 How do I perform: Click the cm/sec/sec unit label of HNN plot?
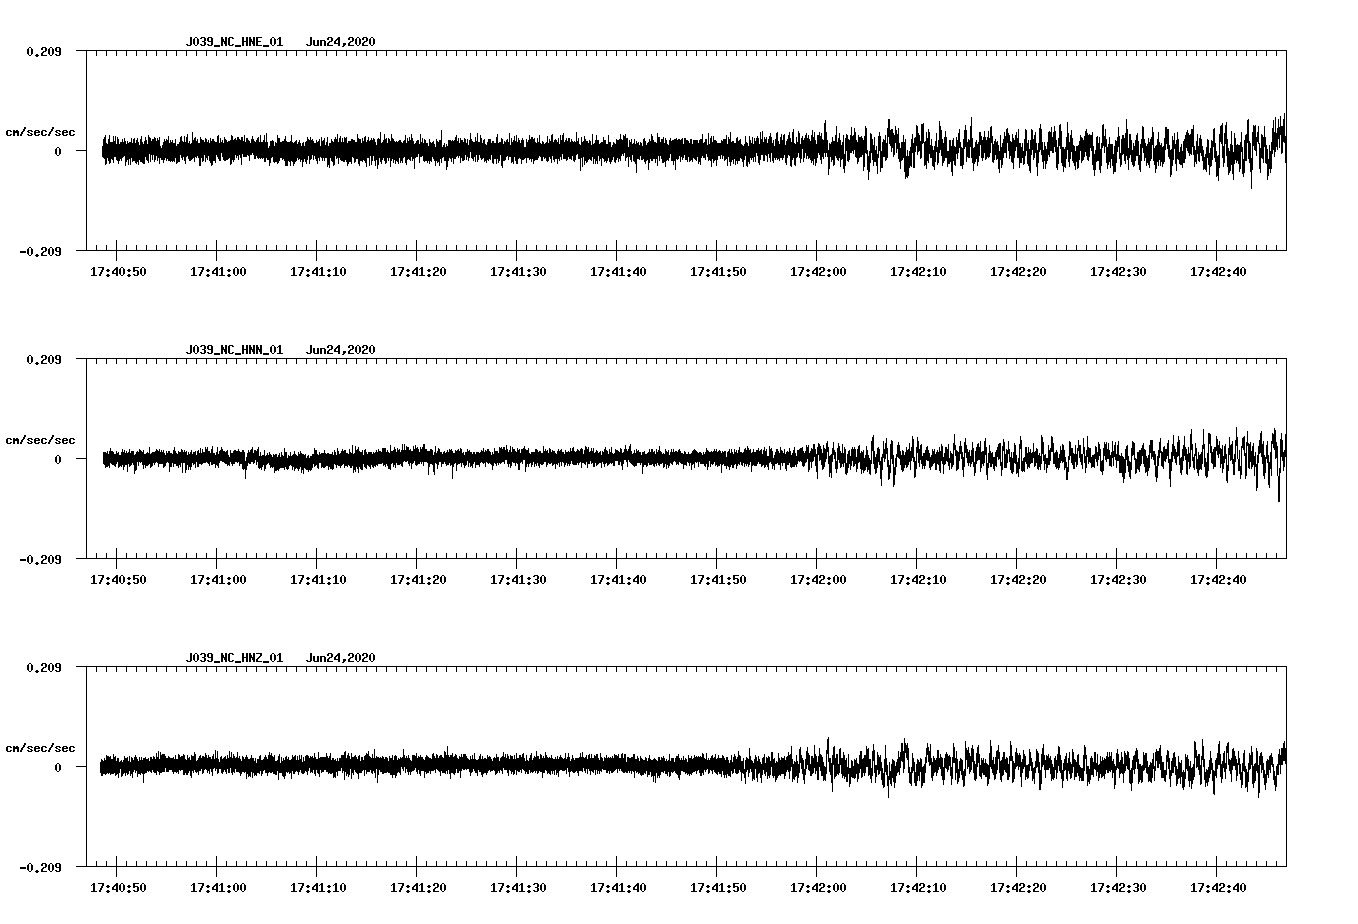(x=40, y=440)
